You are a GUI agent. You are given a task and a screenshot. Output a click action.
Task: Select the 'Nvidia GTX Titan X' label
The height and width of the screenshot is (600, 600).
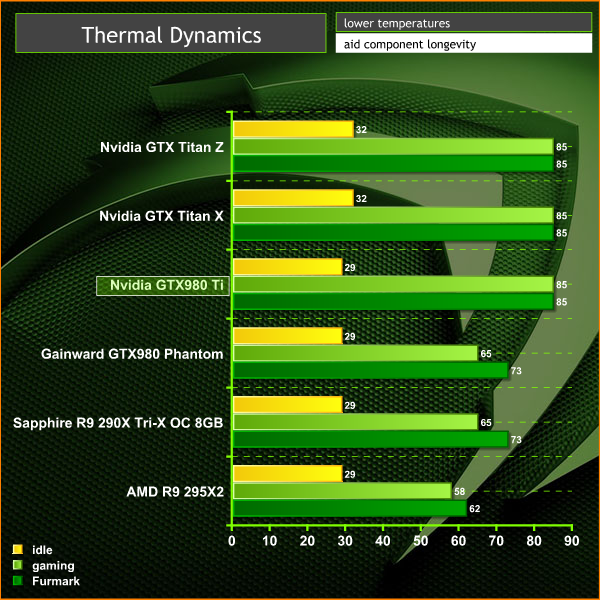tap(161, 216)
